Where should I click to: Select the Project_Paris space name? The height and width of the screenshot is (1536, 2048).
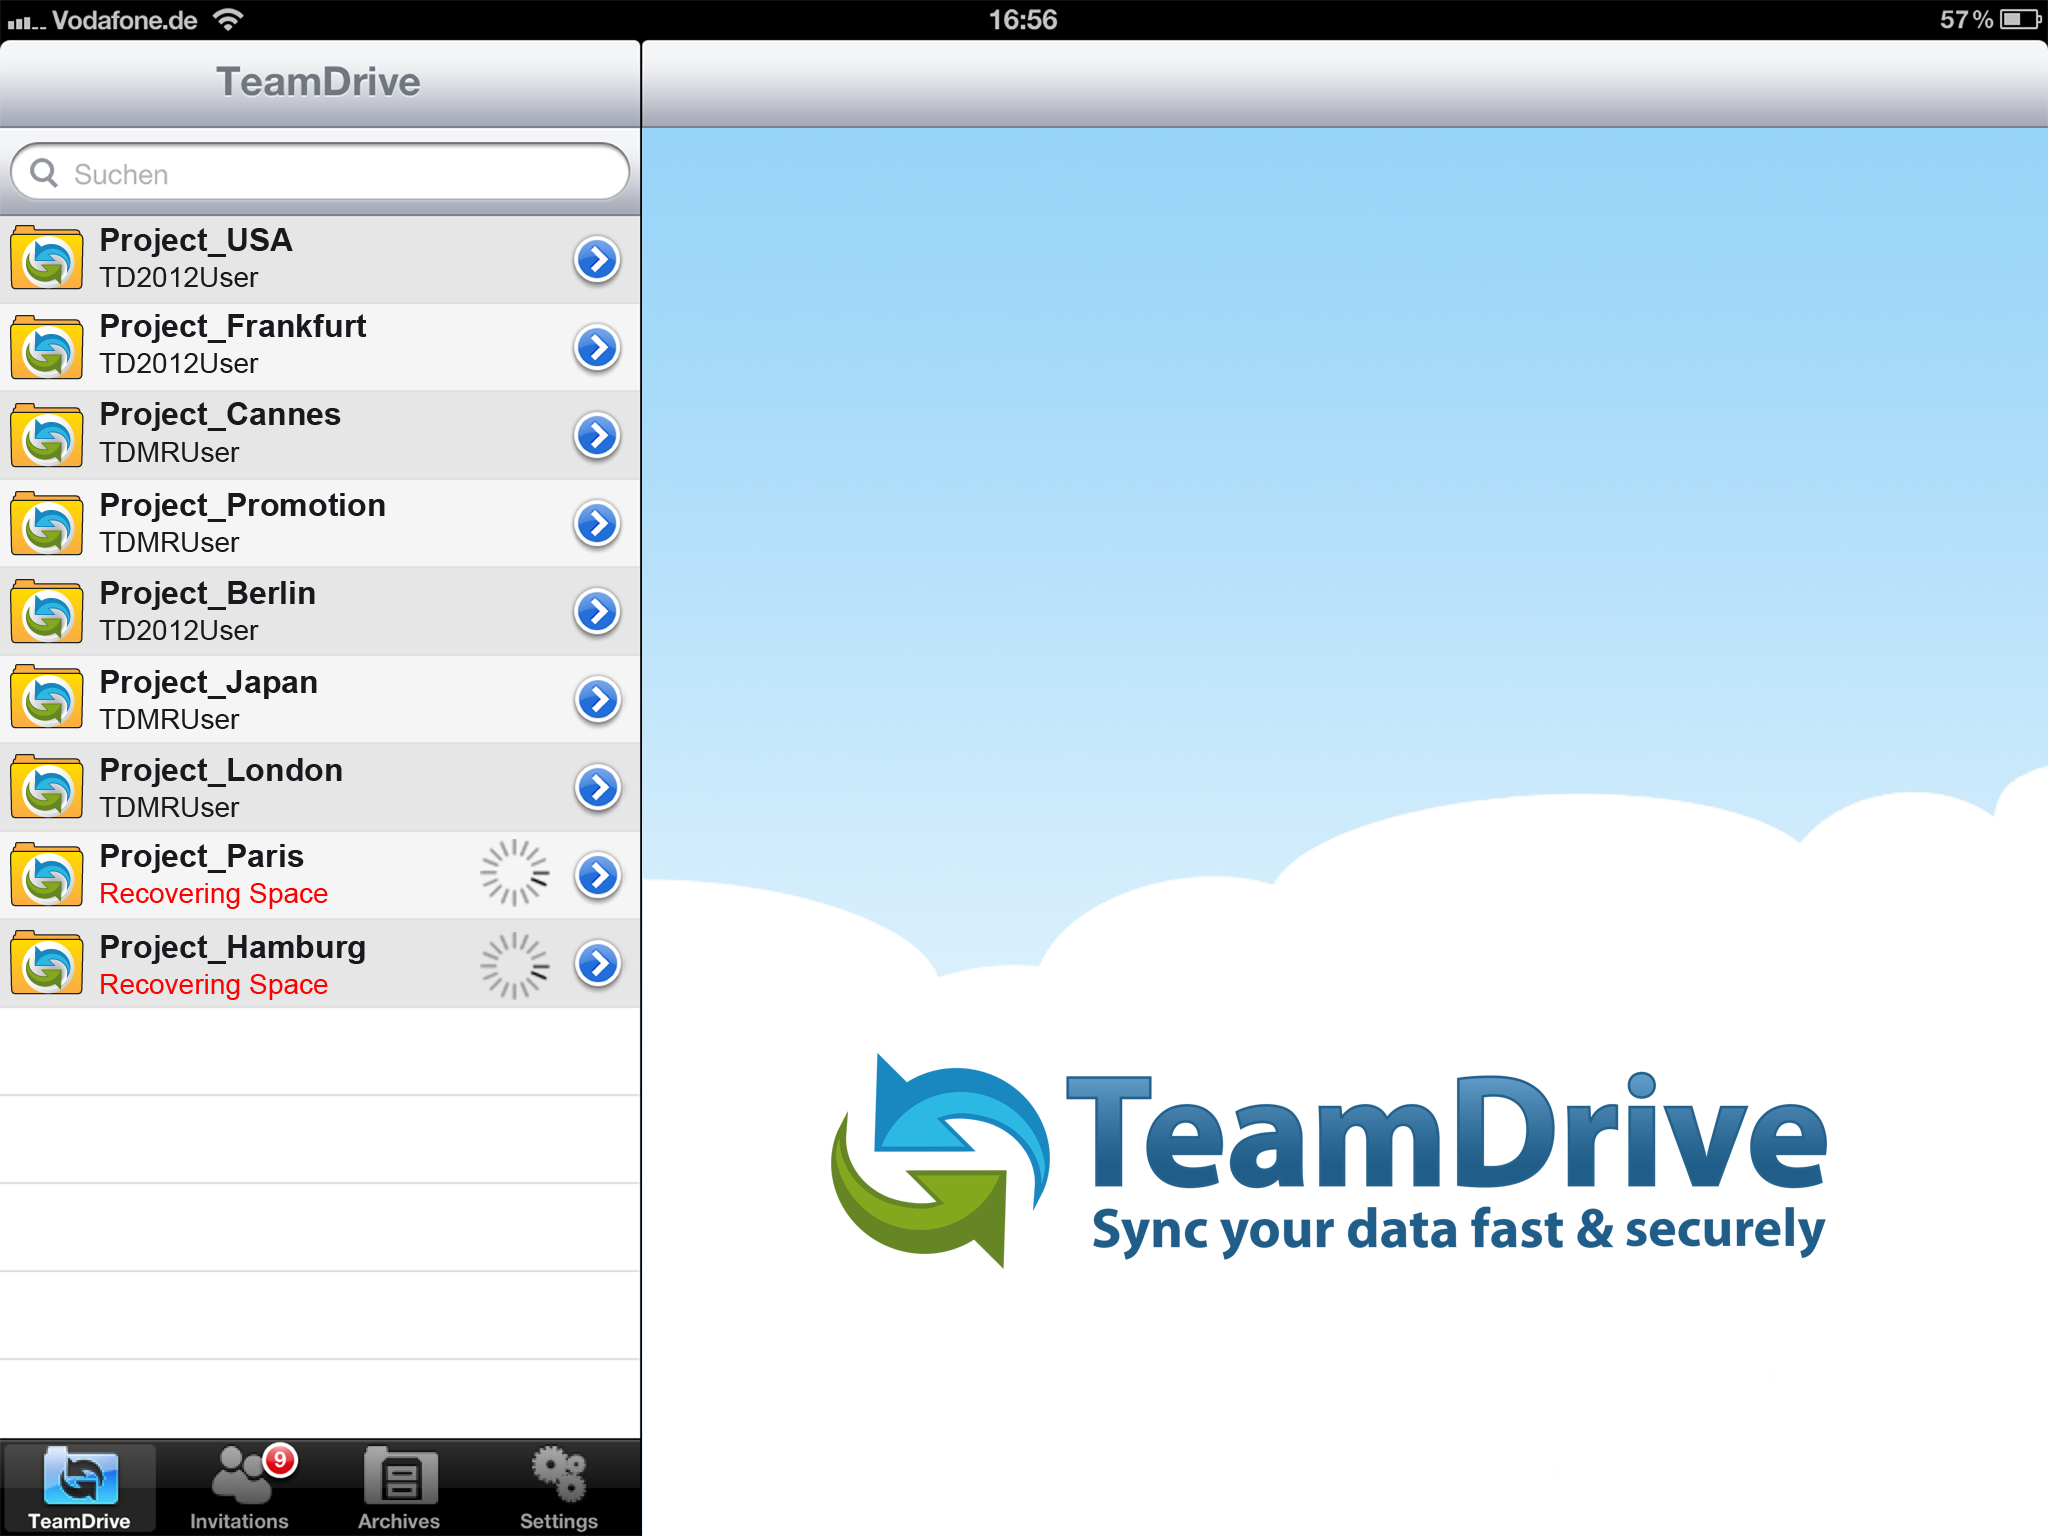click(201, 856)
